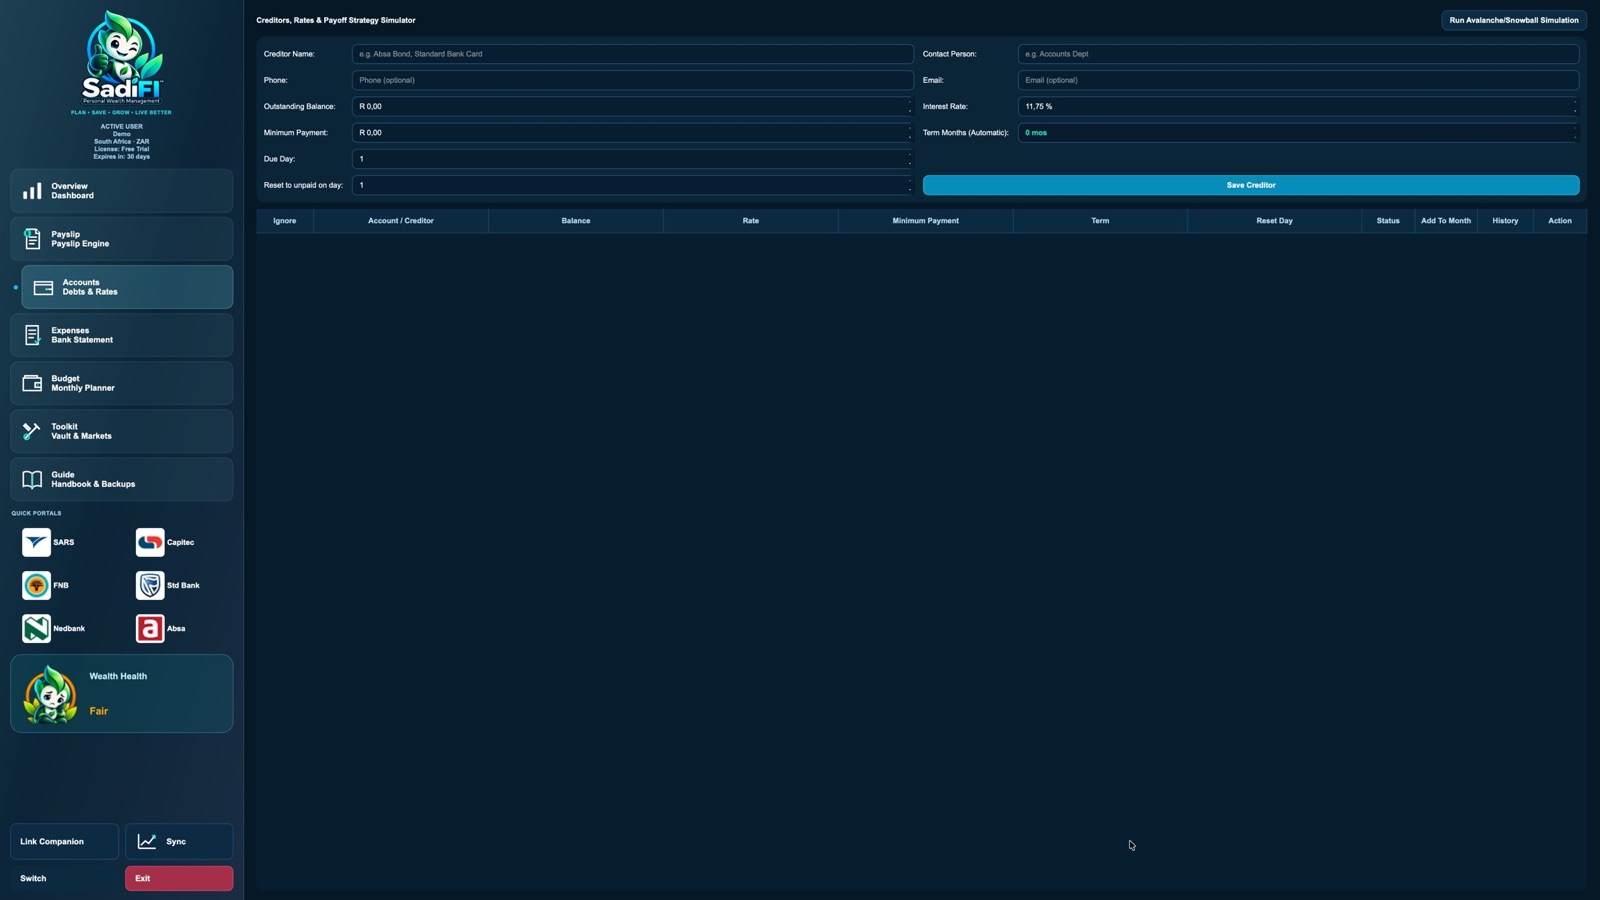Adjust the Interest Rate spinner arrows
The height and width of the screenshot is (900, 1600).
click(x=1575, y=106)
